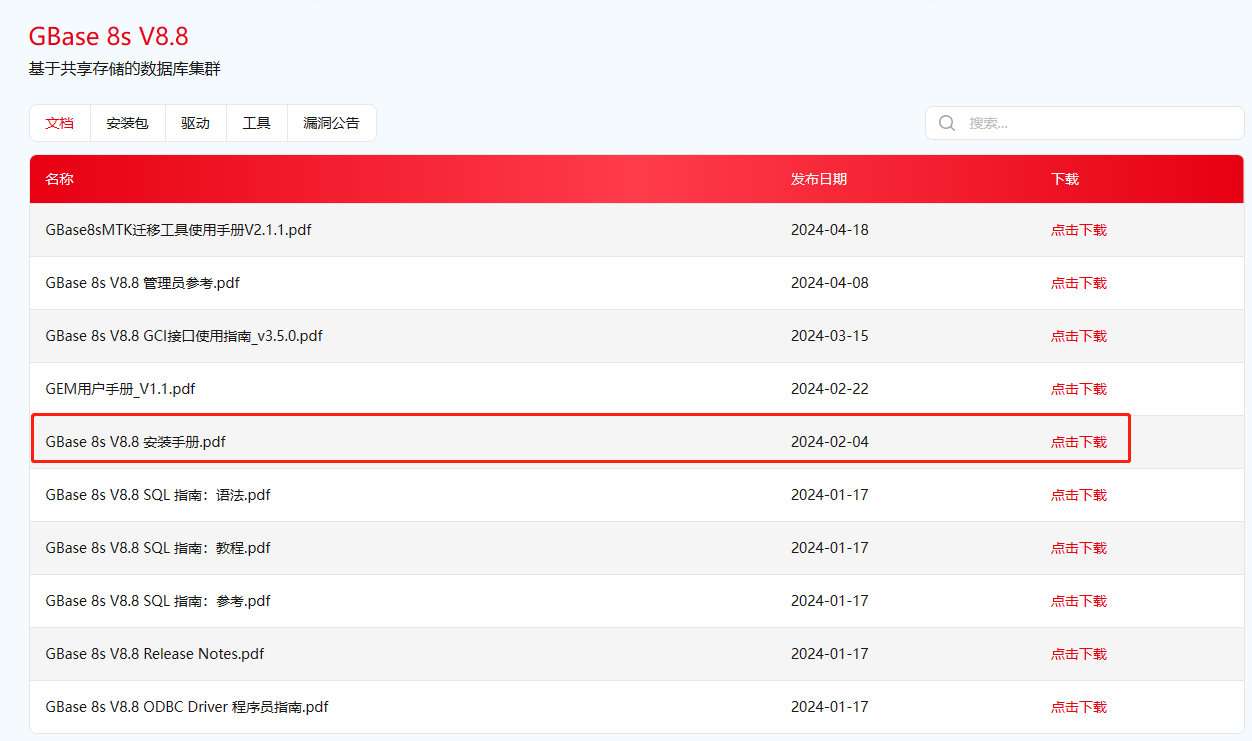
Task: Click the date 2024-03-15
Action: tap(830, 336)
